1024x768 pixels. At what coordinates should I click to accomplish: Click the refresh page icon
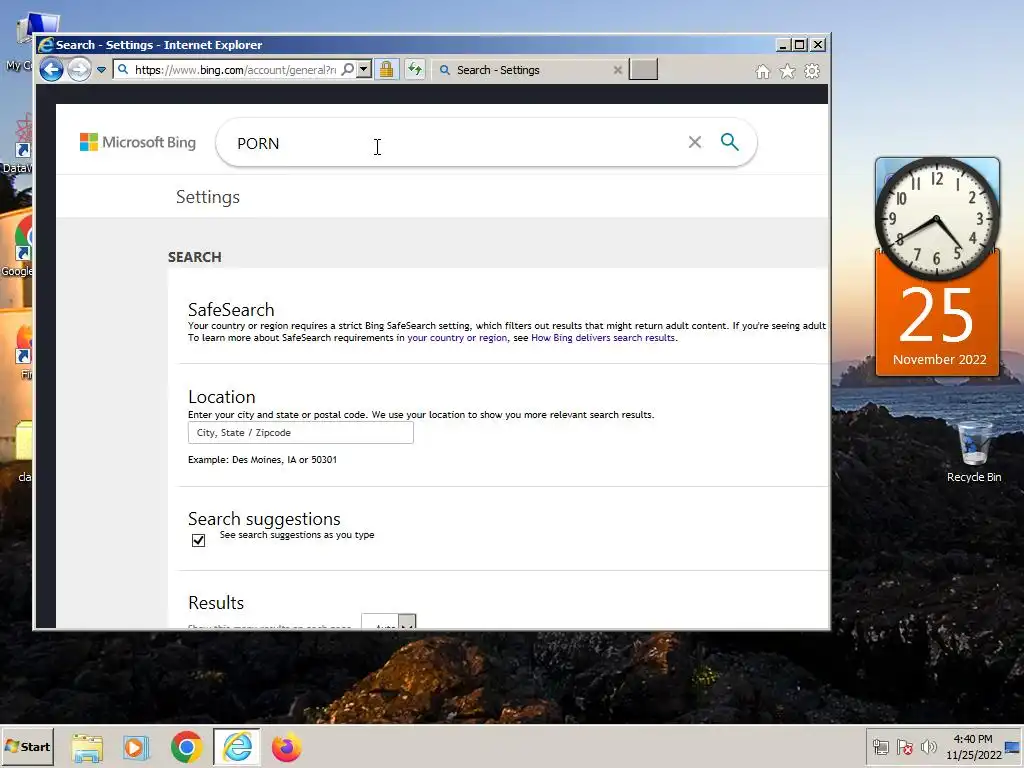click(x=415, y=69)
